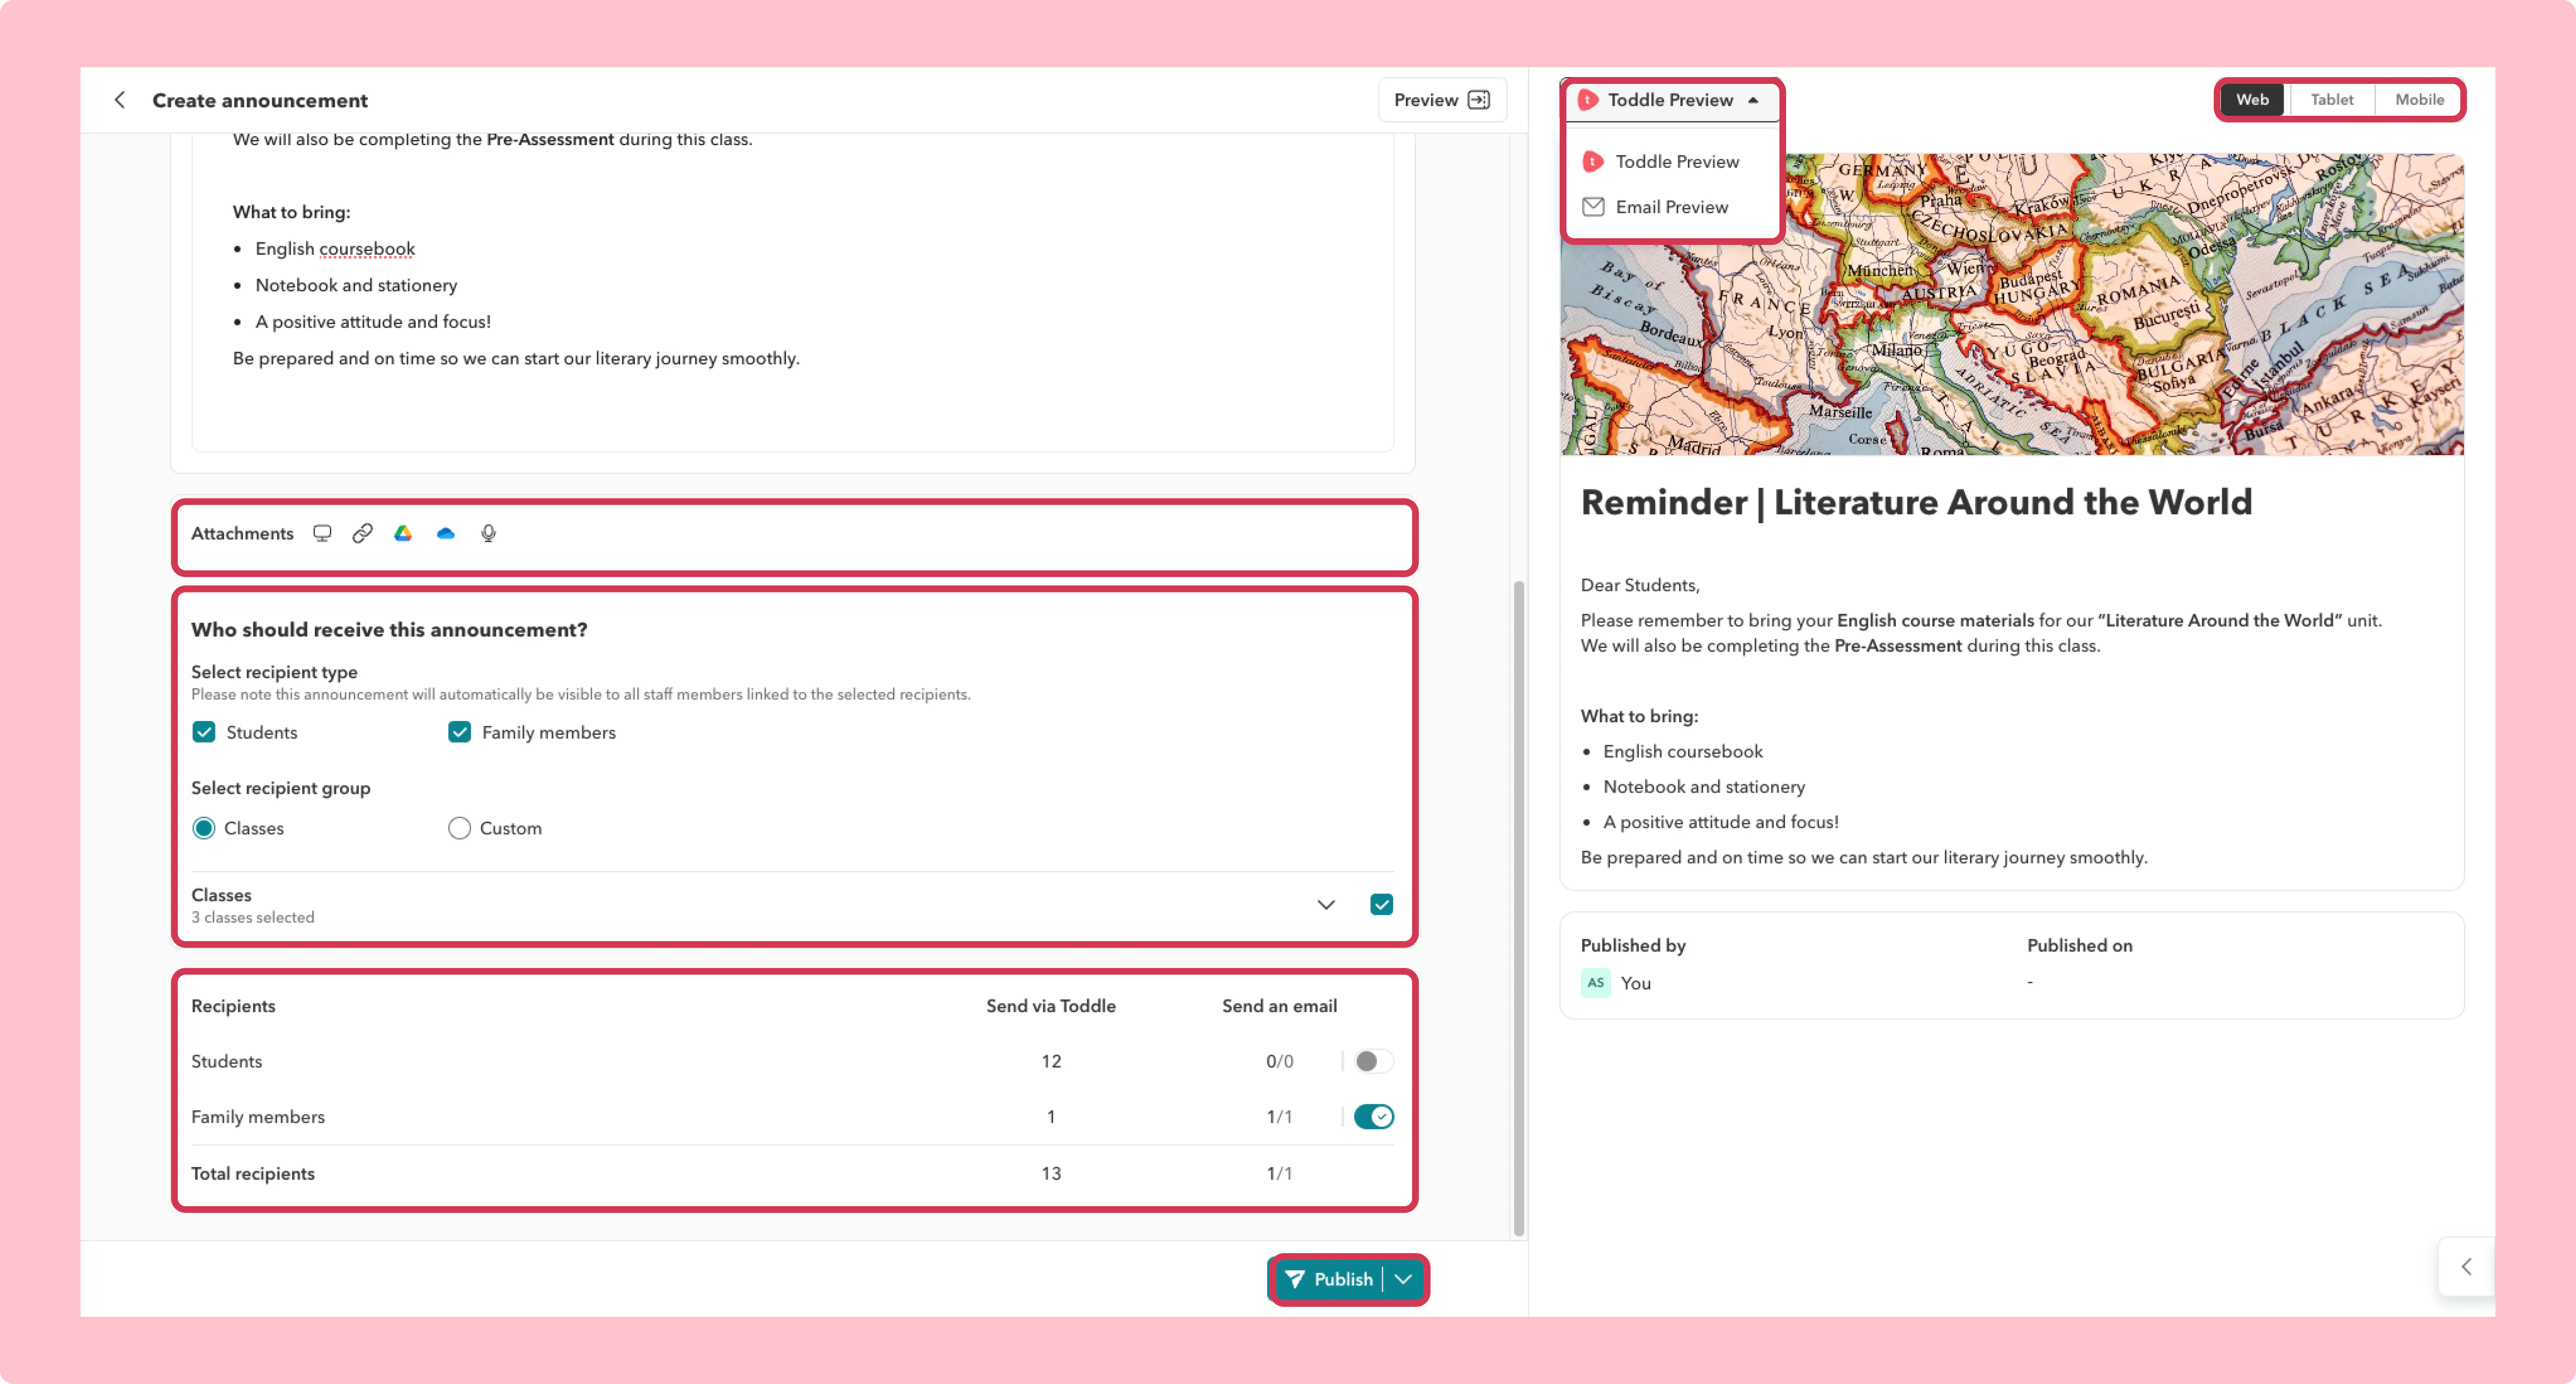
Task: Uncheck the Family members recipient checkbox
Action: pyautogui.click(x=459, y=732)
